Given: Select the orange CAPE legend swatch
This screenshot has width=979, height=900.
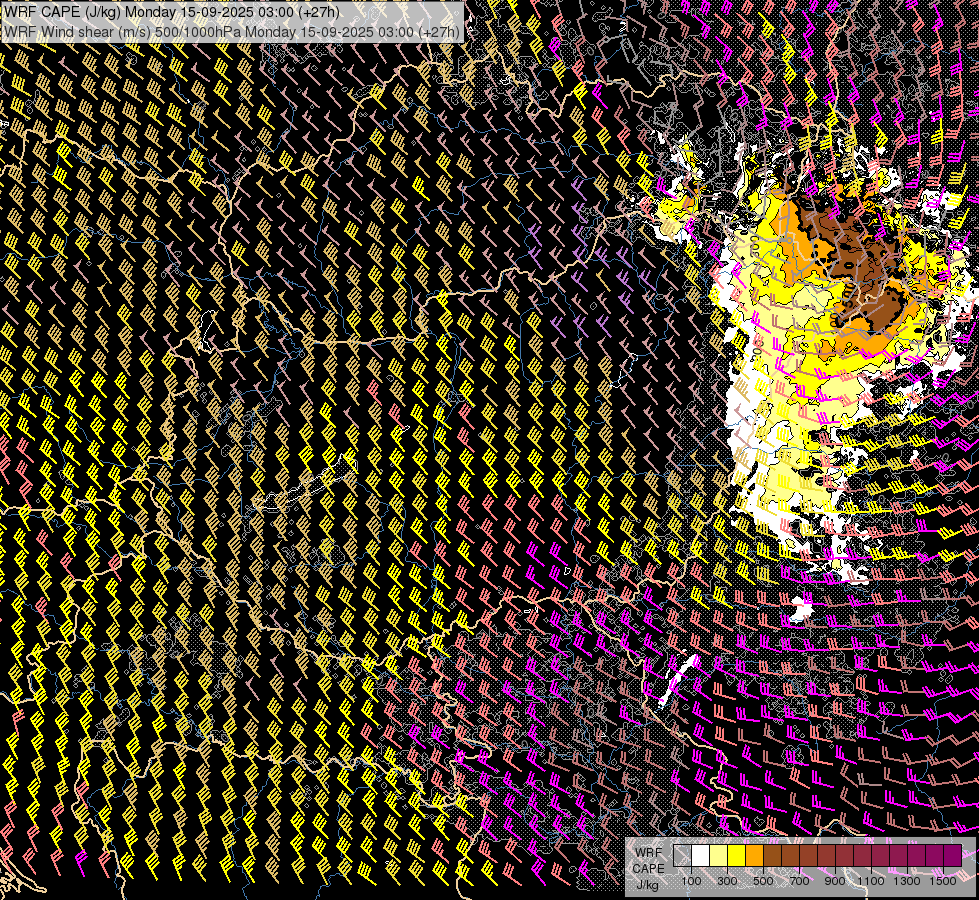Looking at the screenshot, I should [754, 856].
